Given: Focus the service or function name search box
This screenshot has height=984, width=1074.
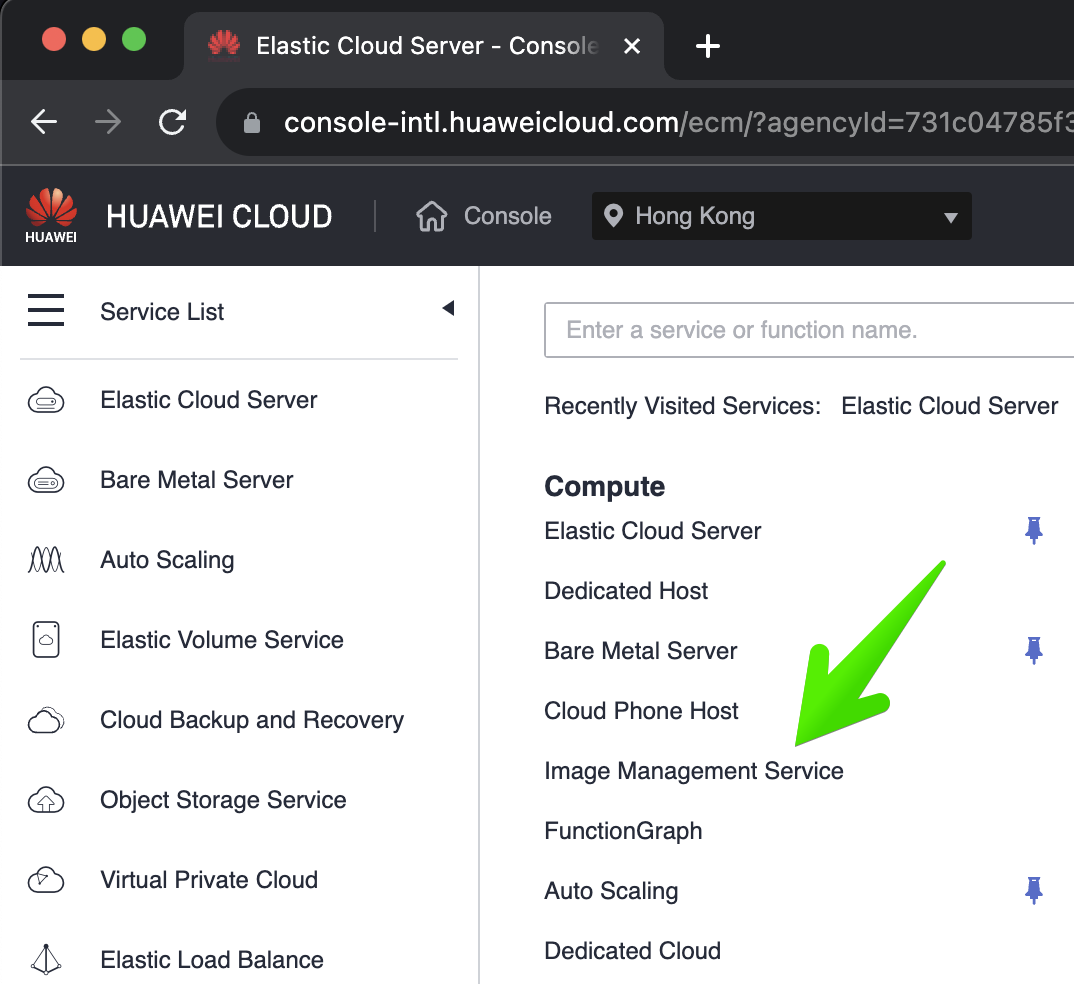Looking at the screenshot, I should [x=809, y=330].
